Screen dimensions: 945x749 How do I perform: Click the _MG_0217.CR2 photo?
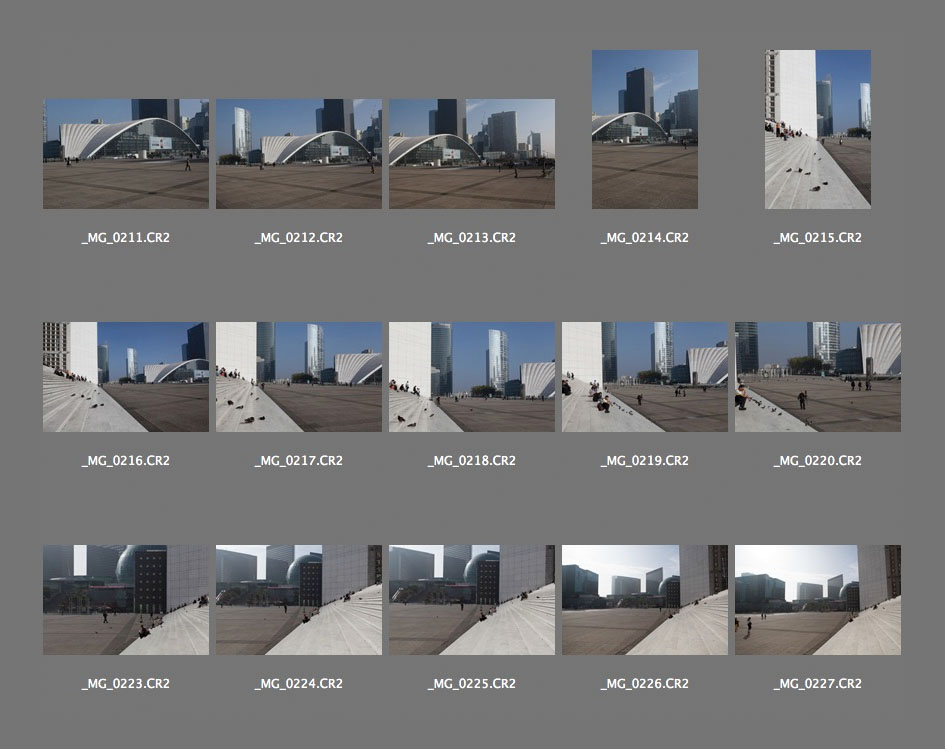click(x=299, y=377)
